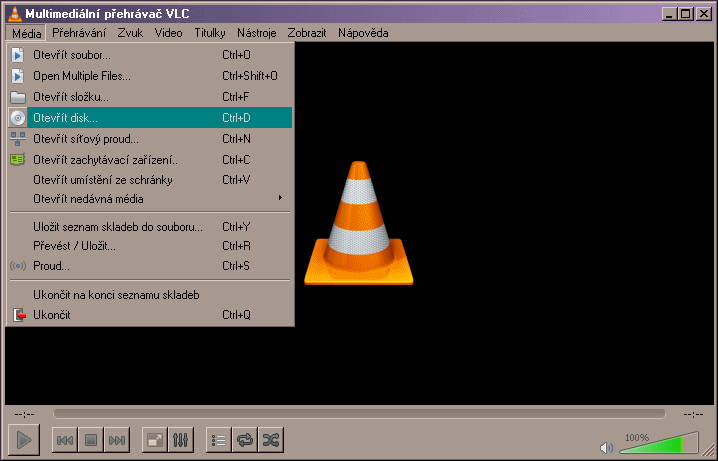This screenshot has height=461, width=718.
Task: Open the Titulky menu
Action: click(210, 33)
